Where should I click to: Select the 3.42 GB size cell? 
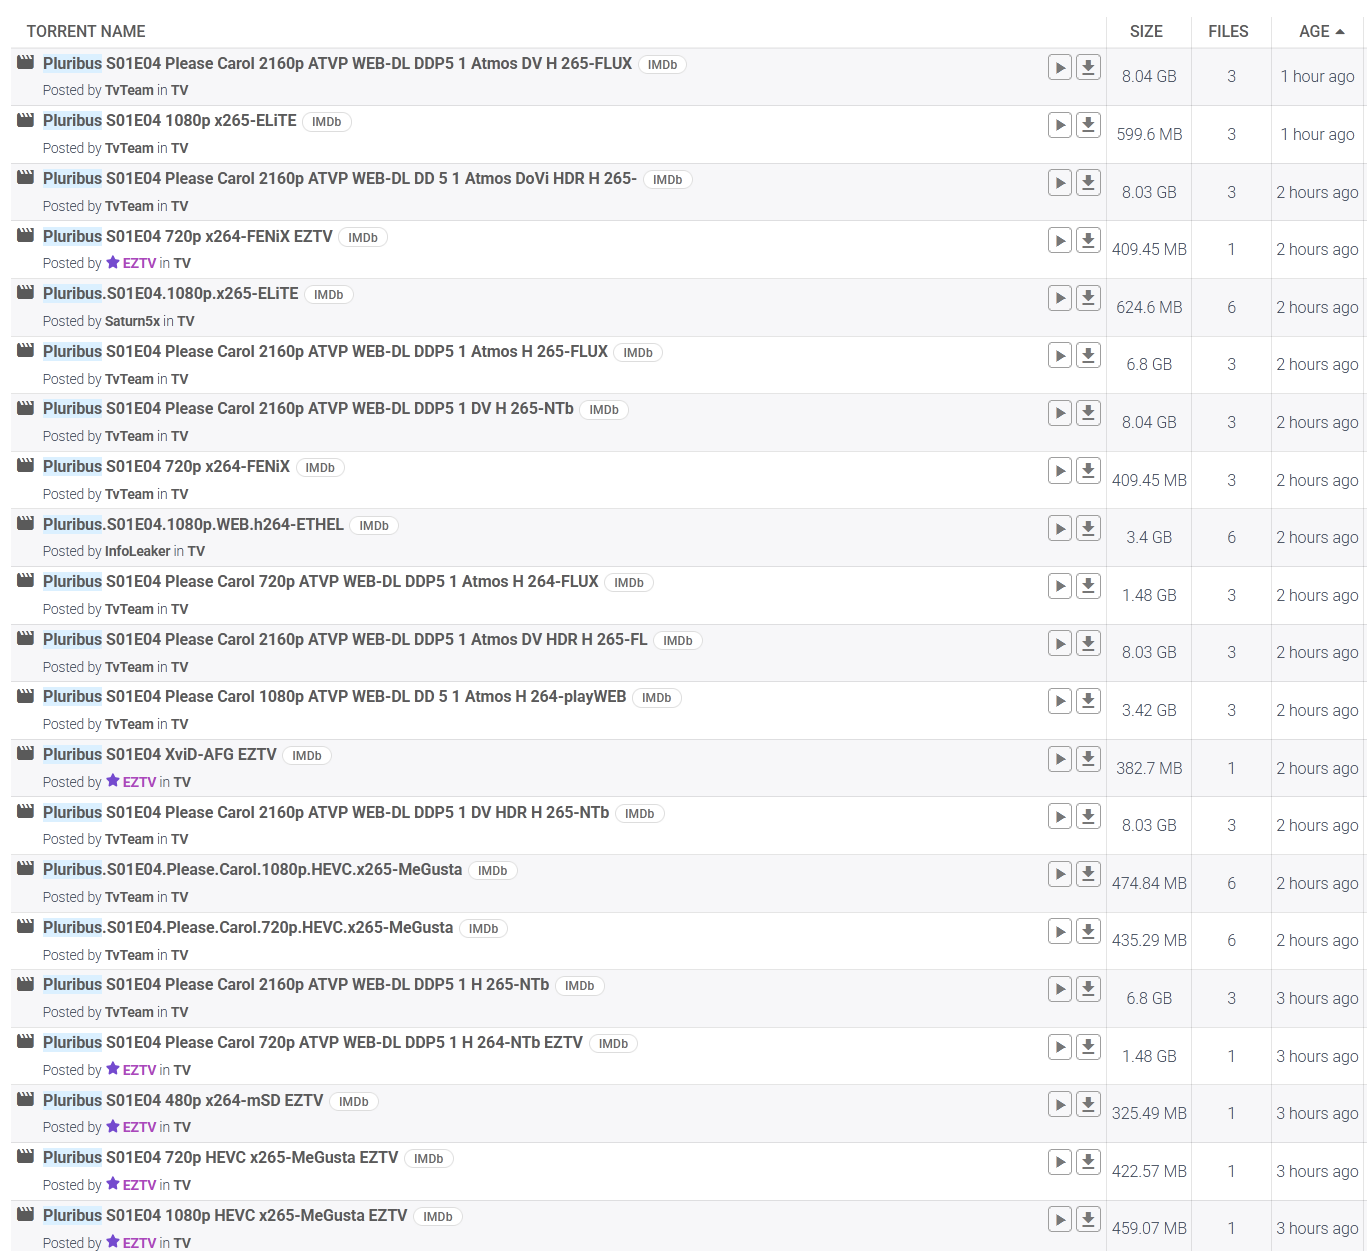1149,710
